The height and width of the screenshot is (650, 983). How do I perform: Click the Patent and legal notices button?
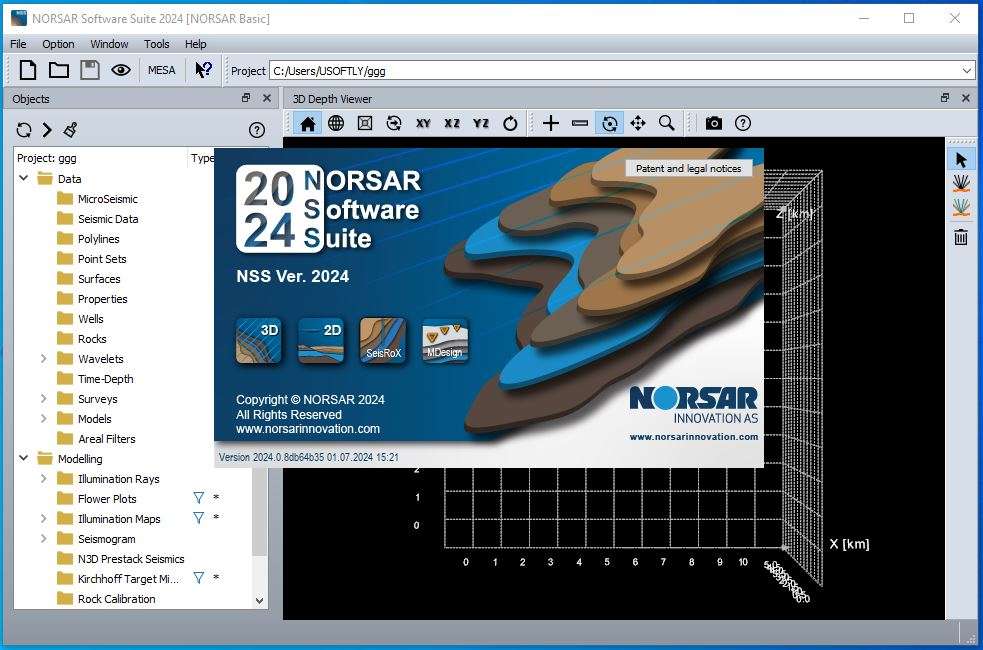point(688,169)
